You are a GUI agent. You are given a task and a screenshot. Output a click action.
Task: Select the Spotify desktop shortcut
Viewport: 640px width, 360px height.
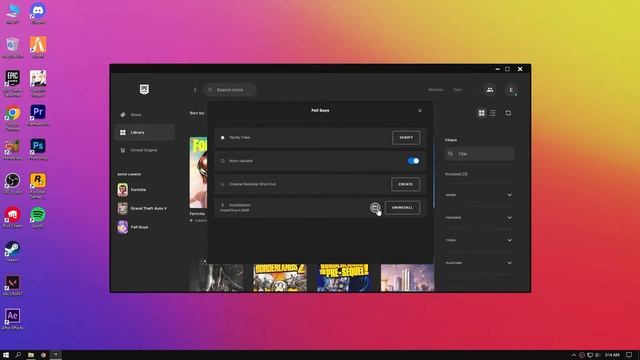tap(38, 217)
